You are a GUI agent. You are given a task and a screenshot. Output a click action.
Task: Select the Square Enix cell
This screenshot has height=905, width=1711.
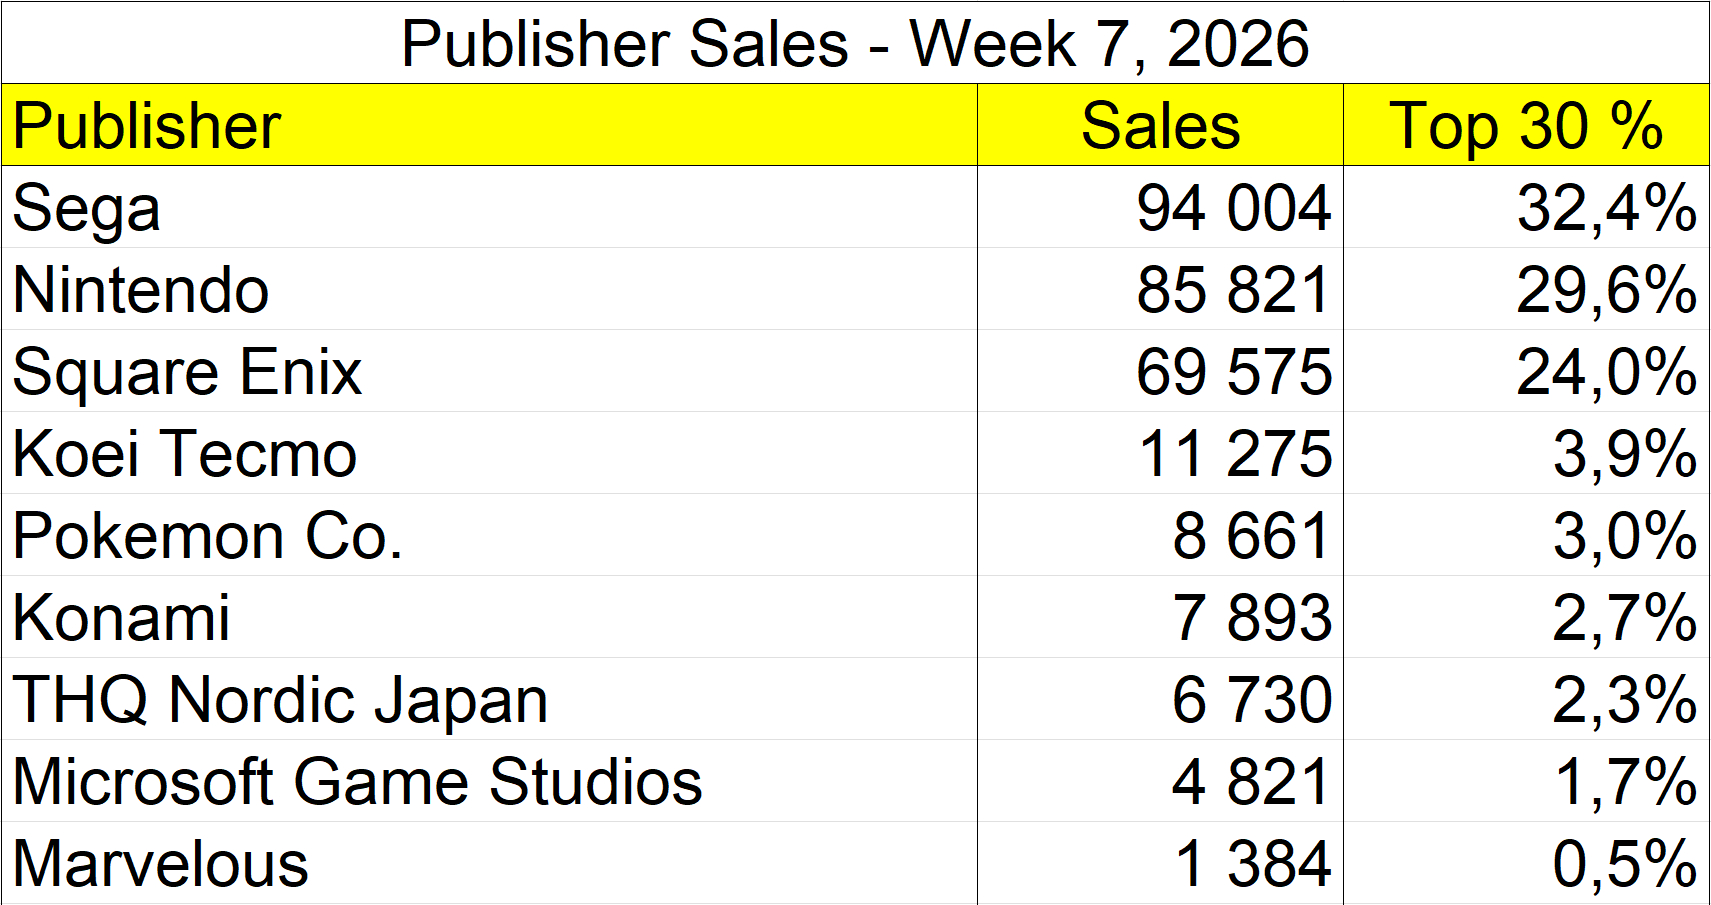click(187, 372)
